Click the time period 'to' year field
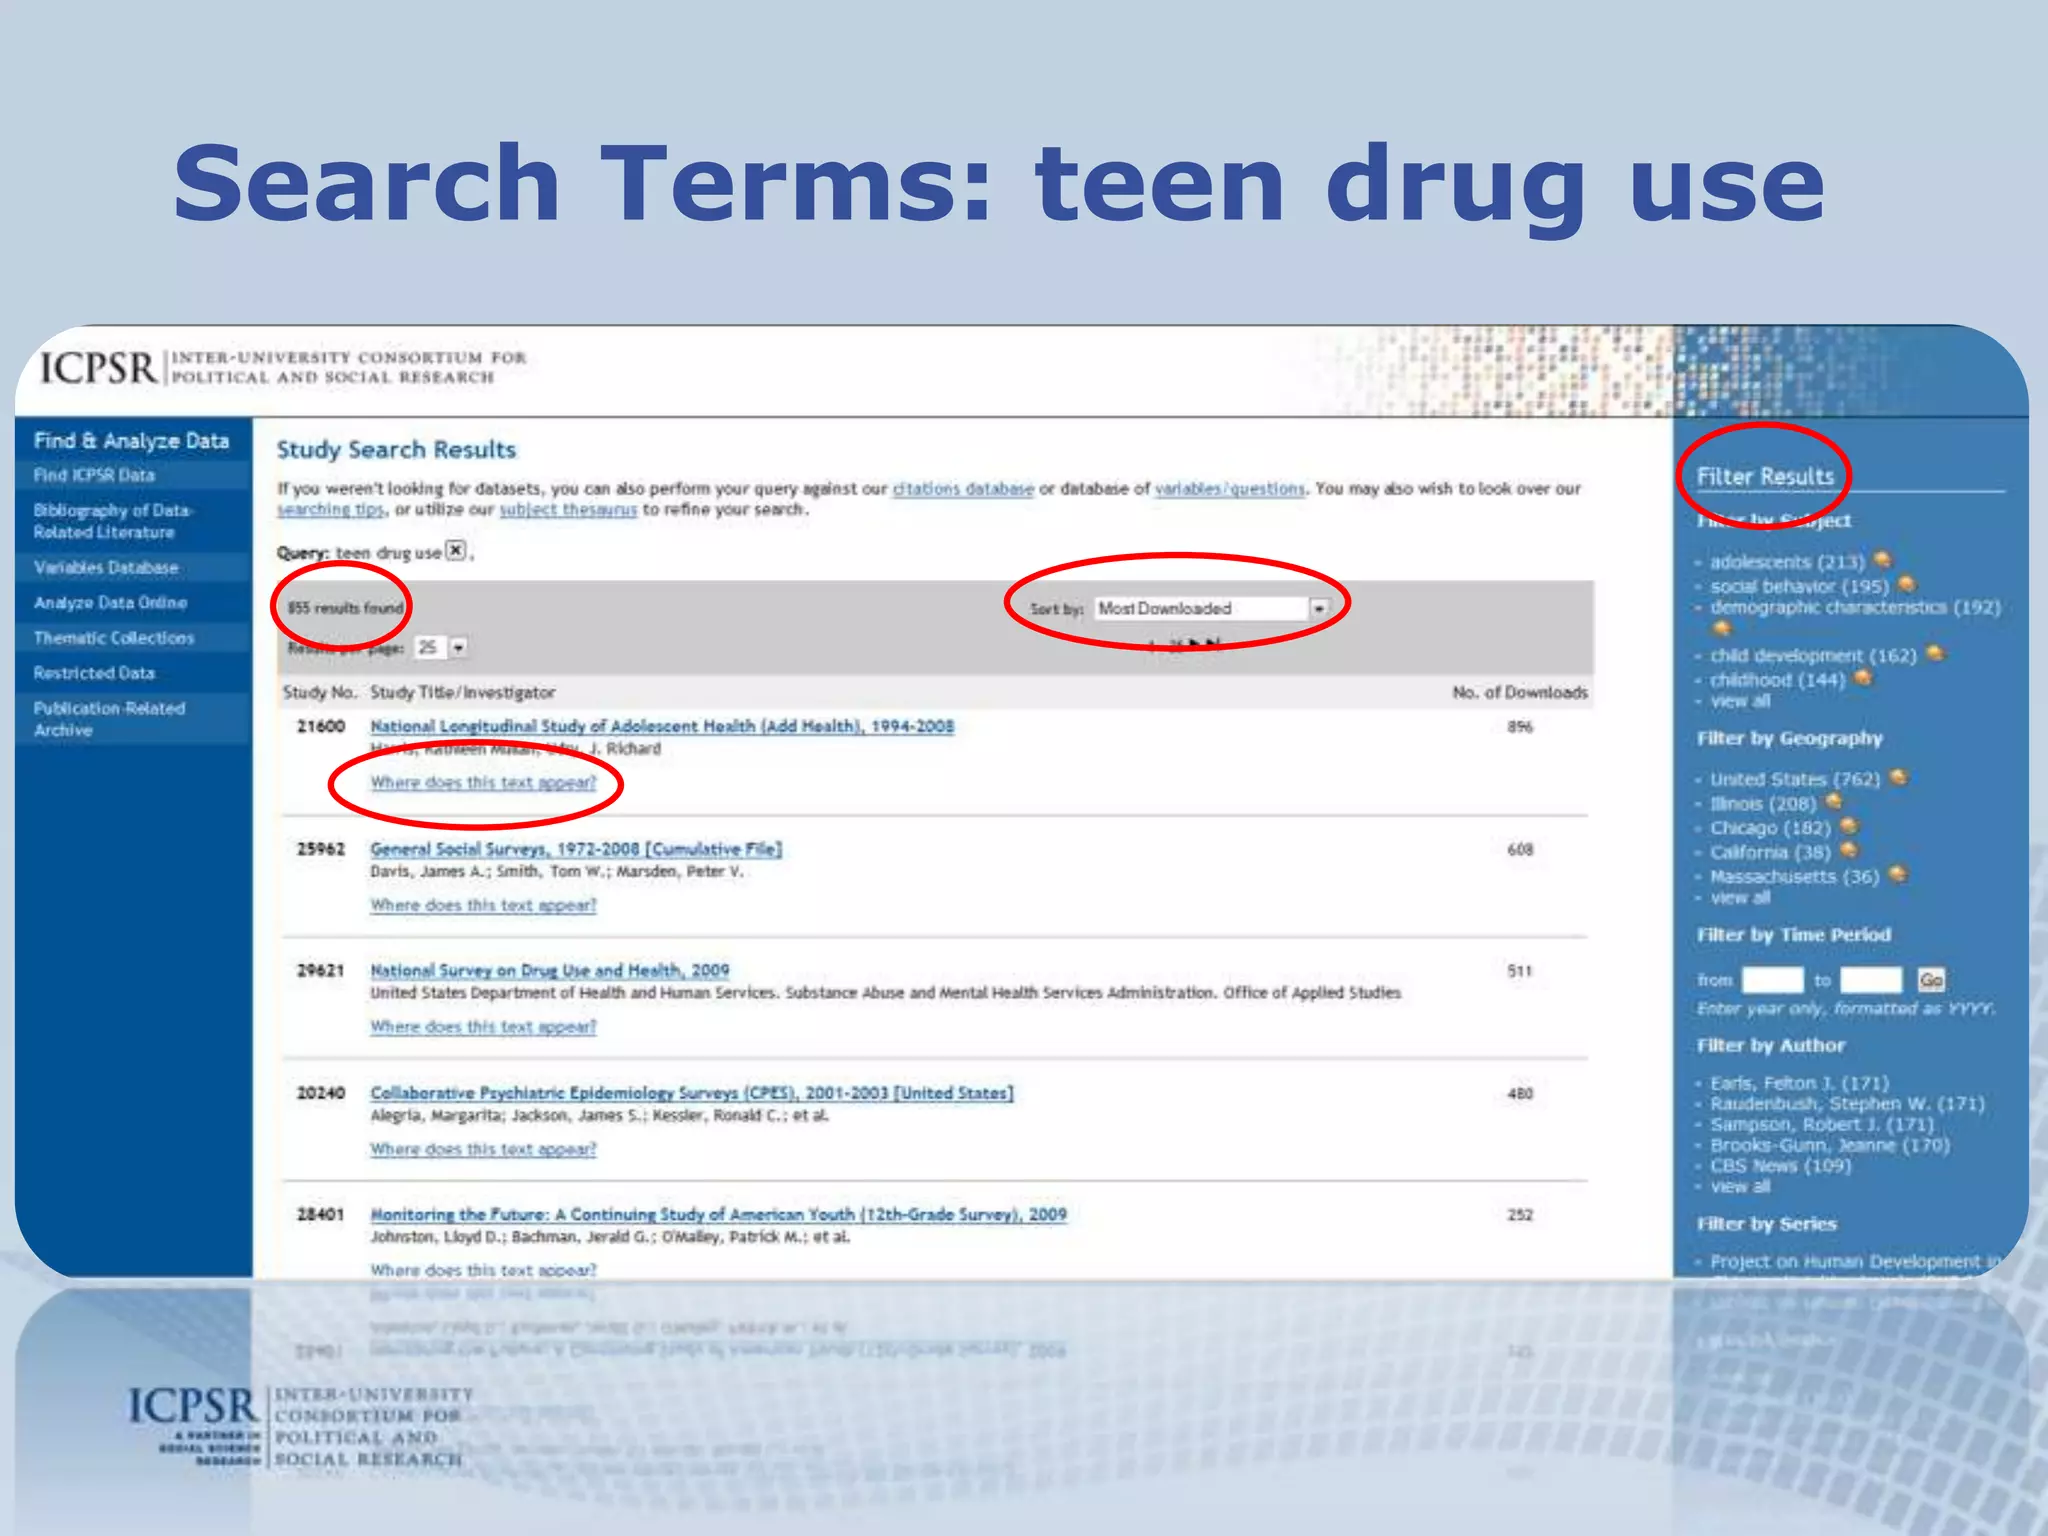The width and height of the screenshot is (2048, 1536). tap(1870, 980)
